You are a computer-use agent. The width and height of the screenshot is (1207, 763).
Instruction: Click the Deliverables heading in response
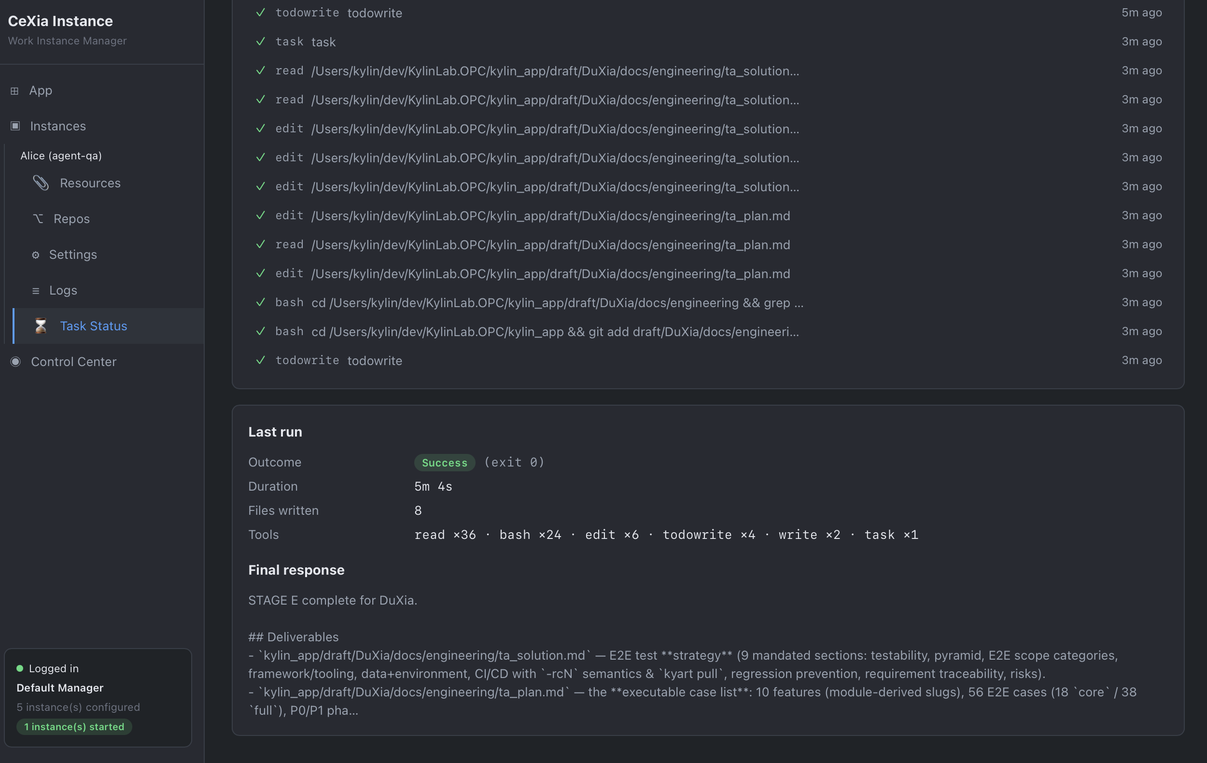tap(293, 637)
